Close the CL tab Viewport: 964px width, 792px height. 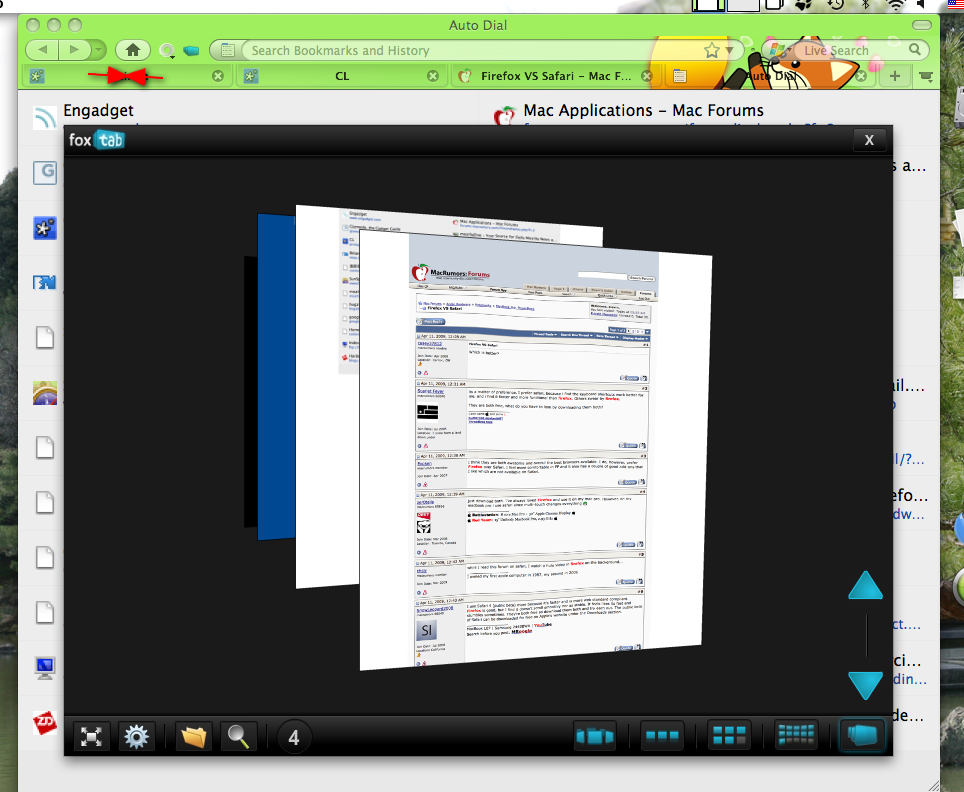[x=433, y=76]
